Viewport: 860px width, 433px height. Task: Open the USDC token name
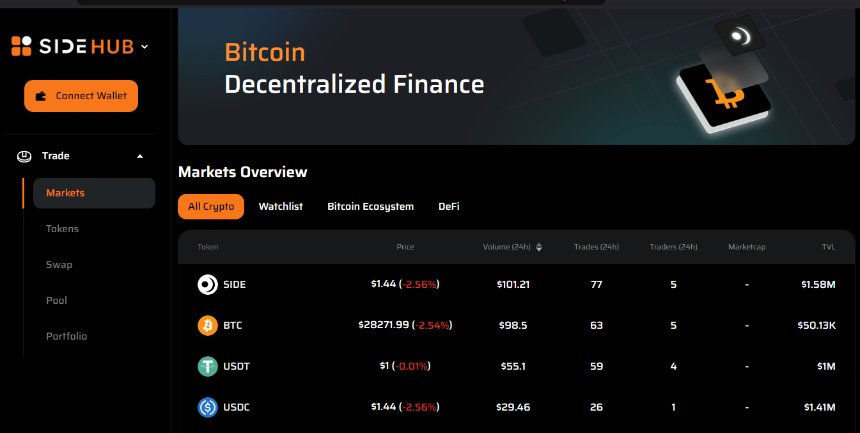tap(236, 407)
